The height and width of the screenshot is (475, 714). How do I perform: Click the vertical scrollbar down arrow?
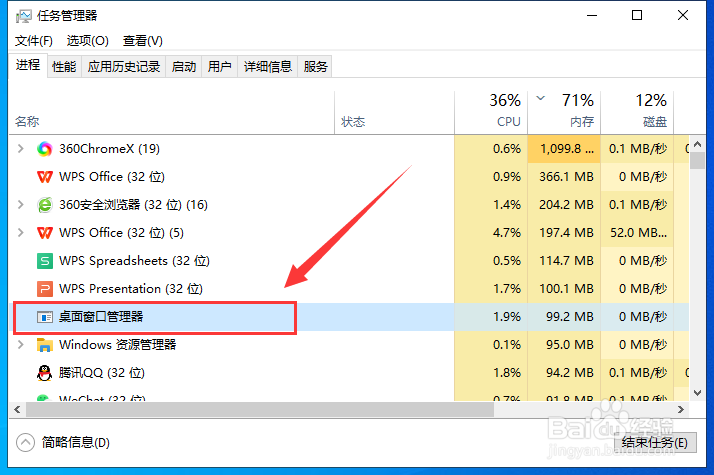(697, 393)
